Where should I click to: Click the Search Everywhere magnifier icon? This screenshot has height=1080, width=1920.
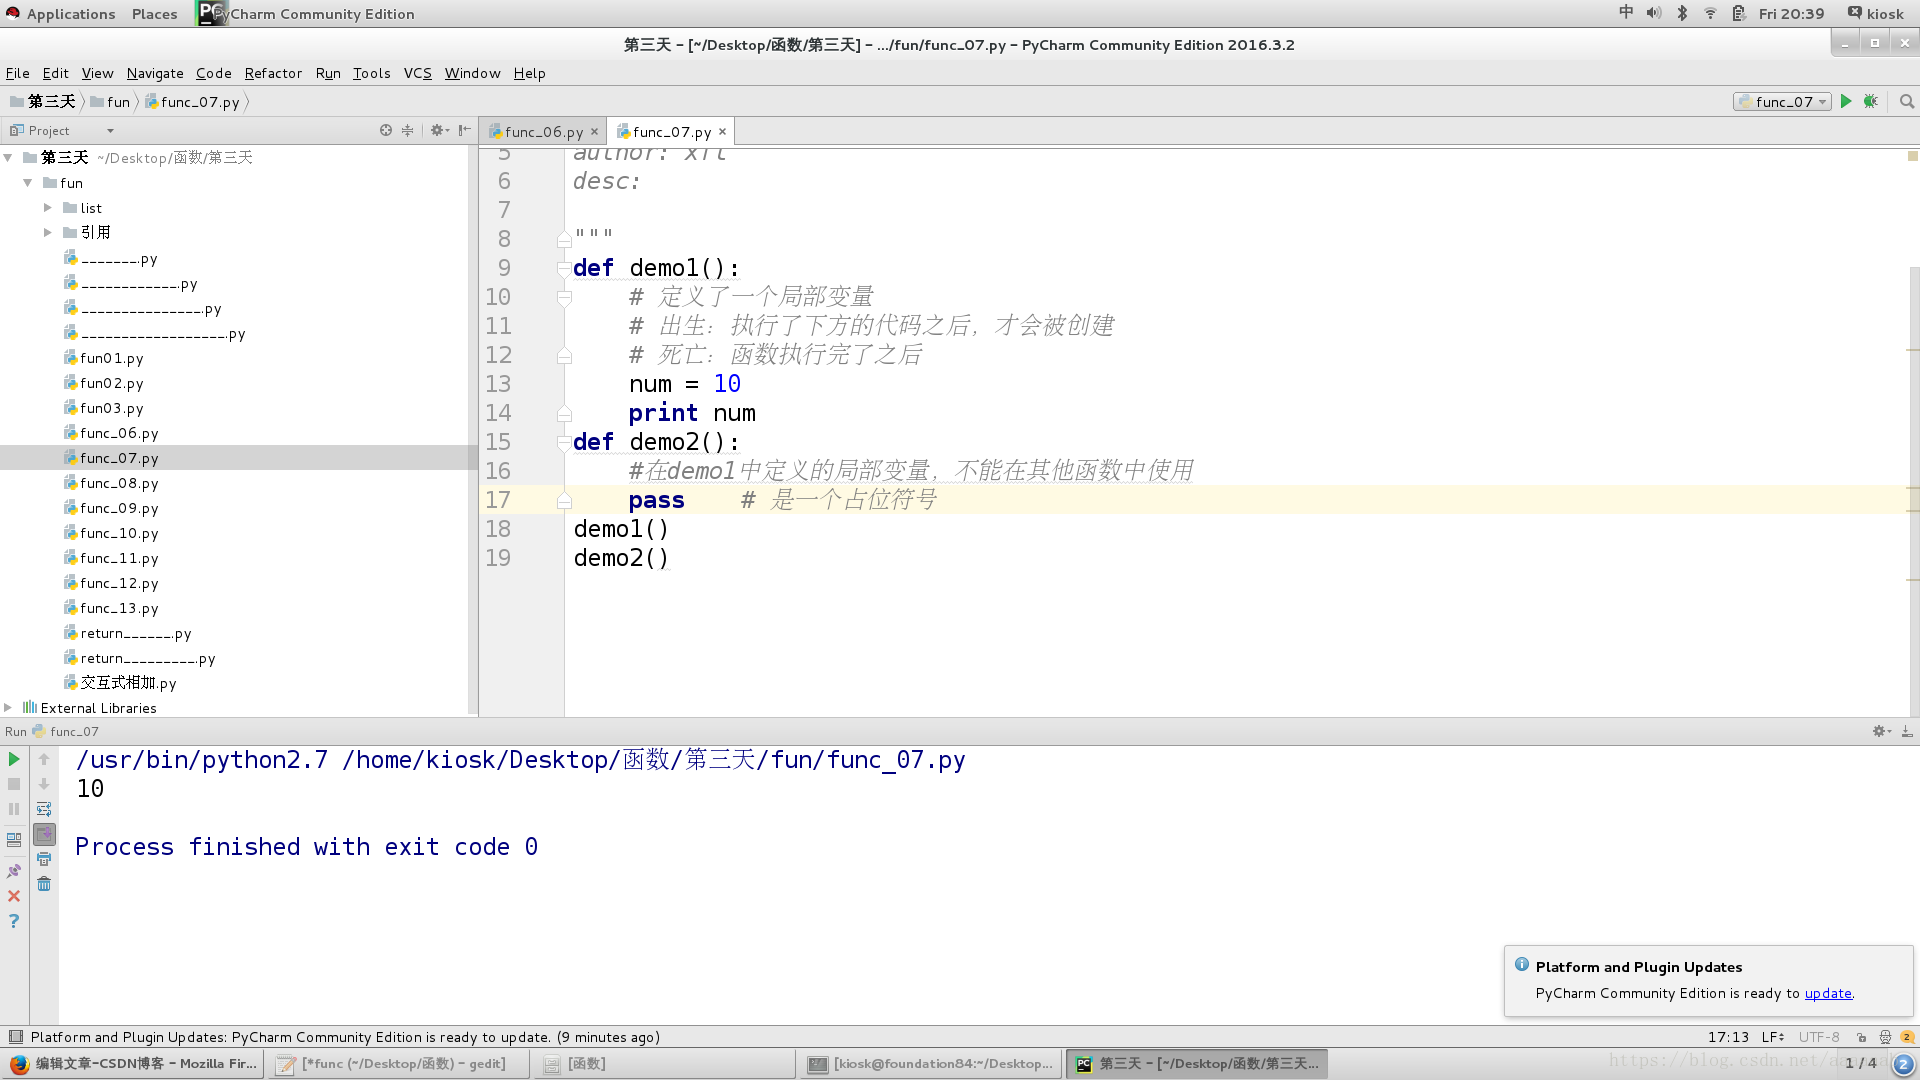(x=1907, y=102)
